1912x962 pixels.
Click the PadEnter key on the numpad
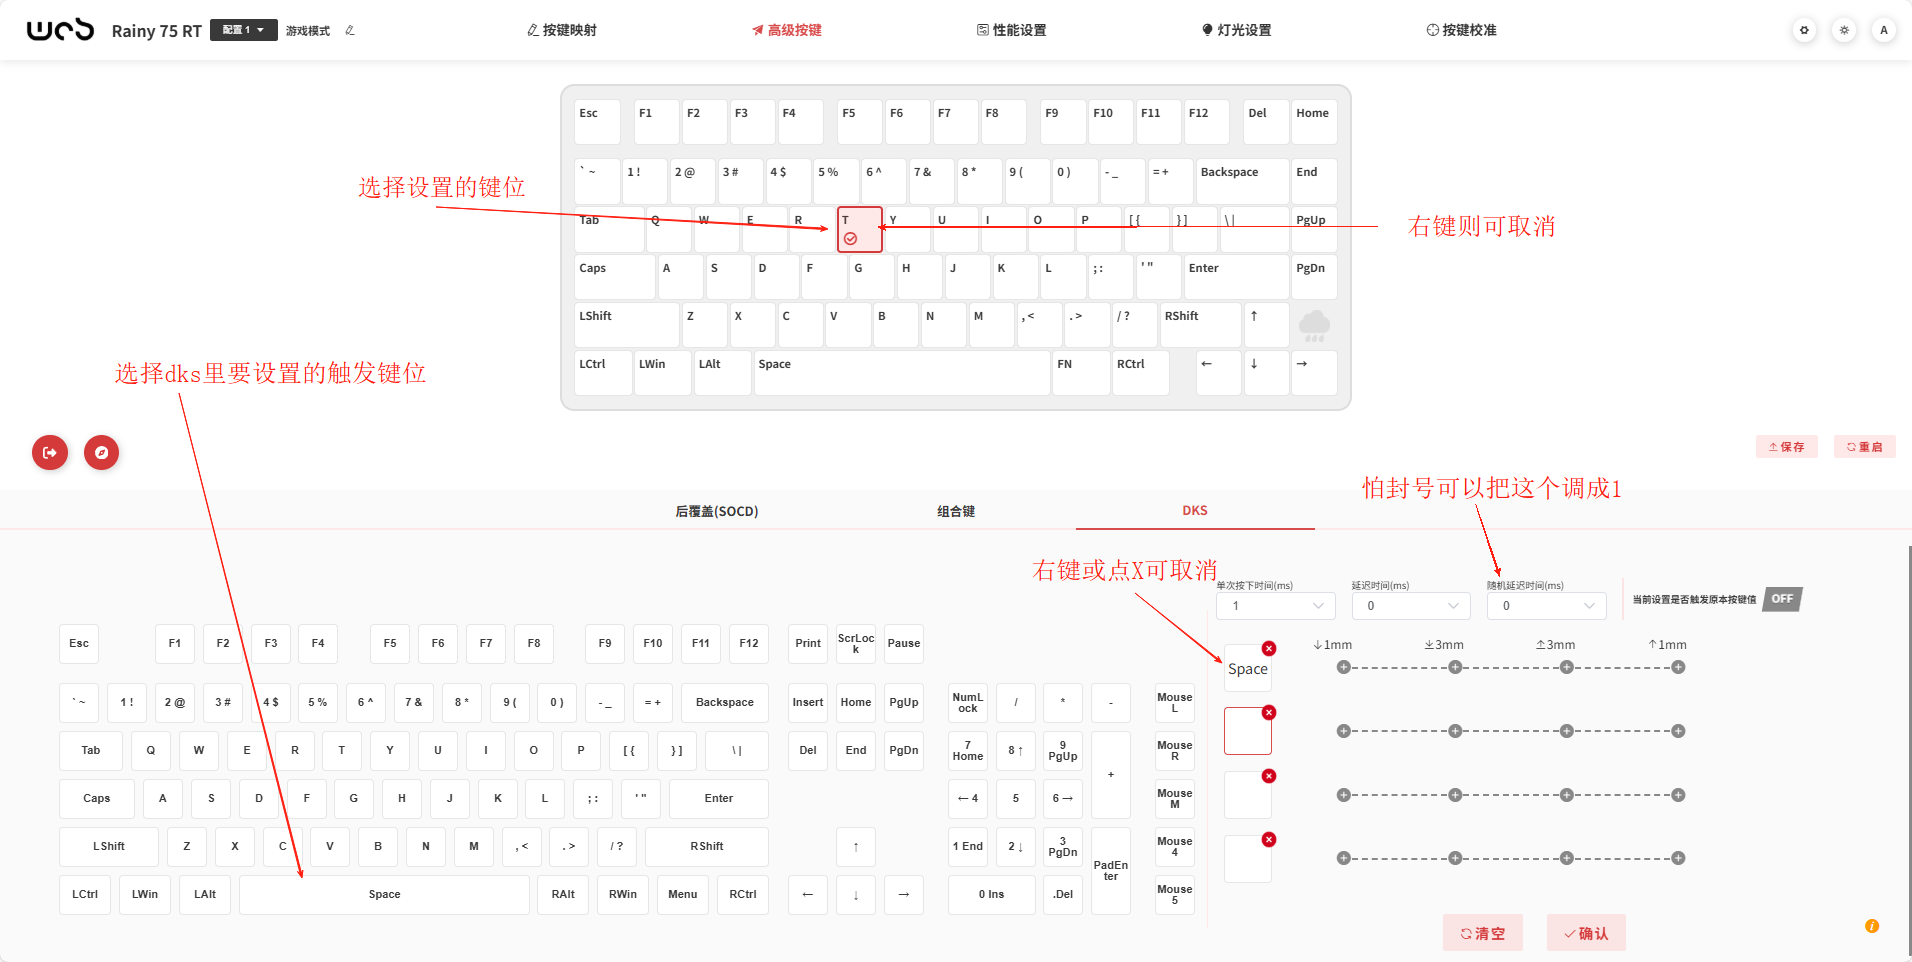[x=1111, y=871]
